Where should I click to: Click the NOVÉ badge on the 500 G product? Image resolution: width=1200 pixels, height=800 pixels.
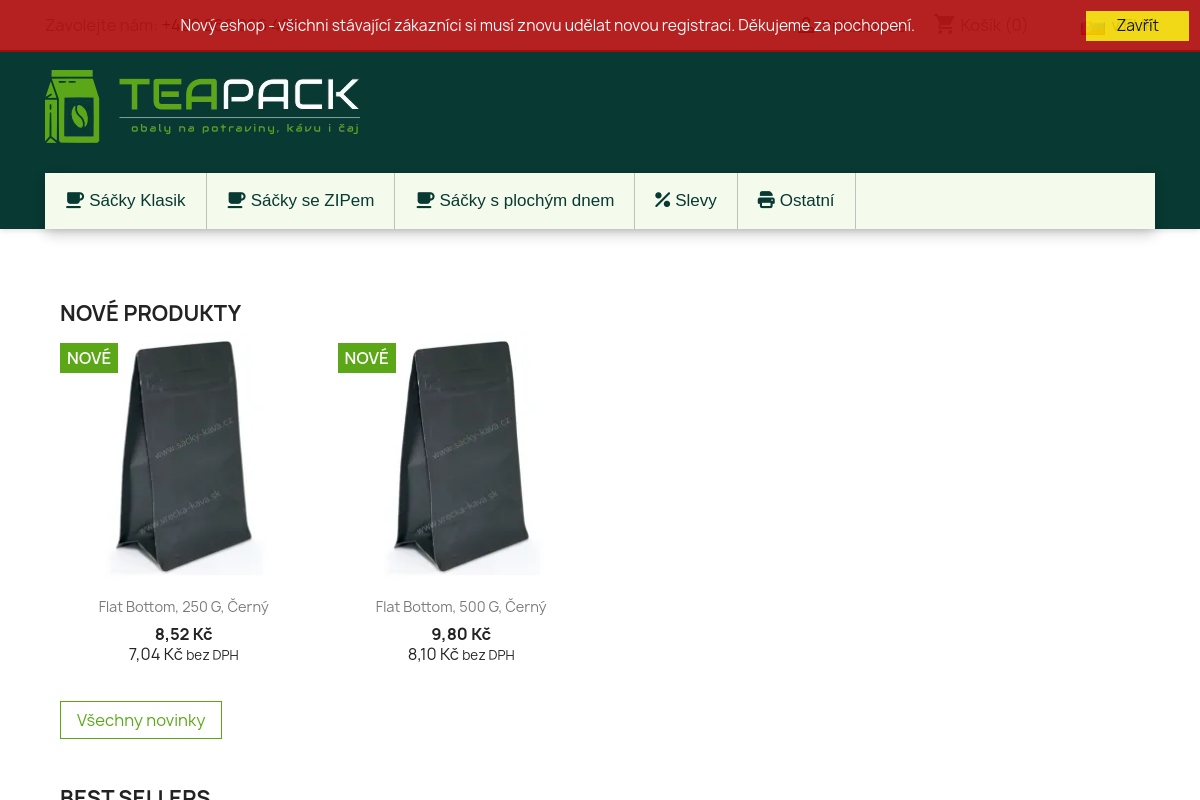366,358
